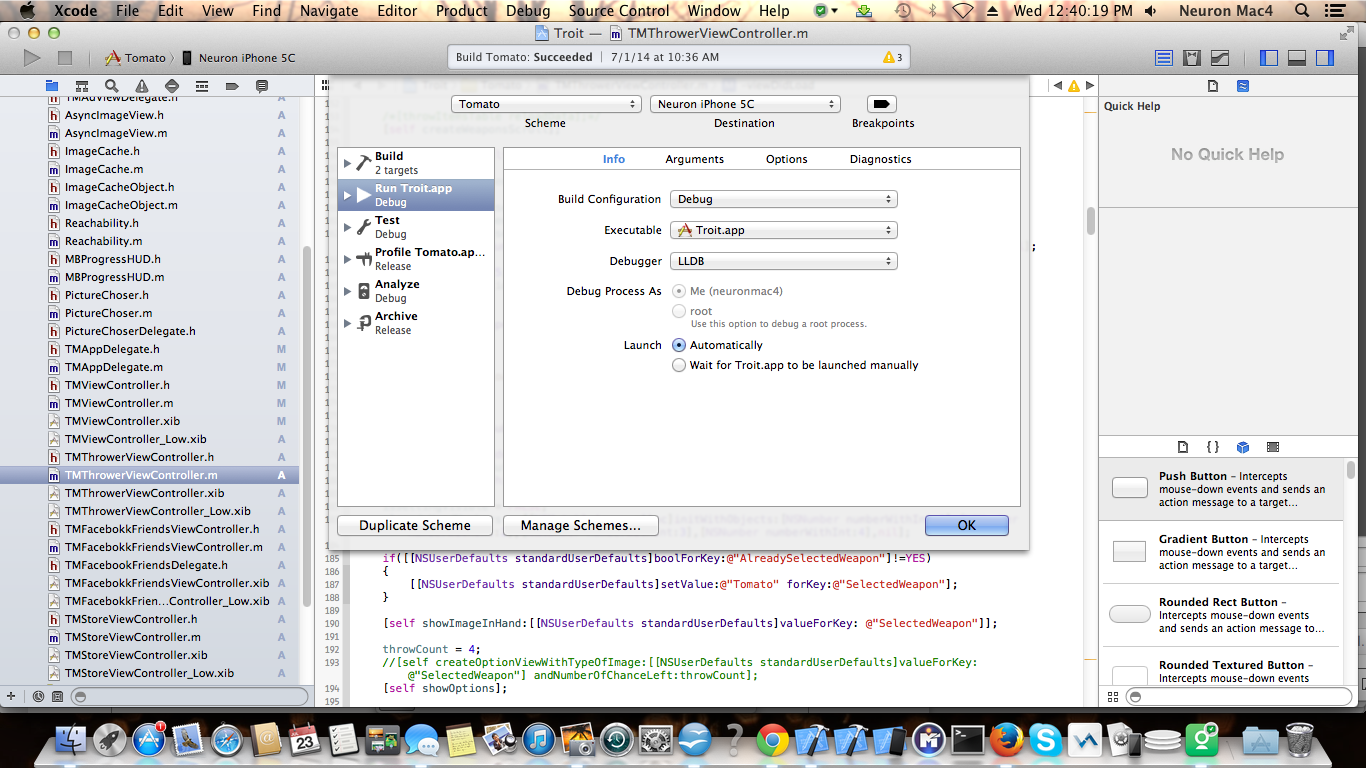Open File Template library
This screenshot has height=768, width=1366.
click(1183, 447)
